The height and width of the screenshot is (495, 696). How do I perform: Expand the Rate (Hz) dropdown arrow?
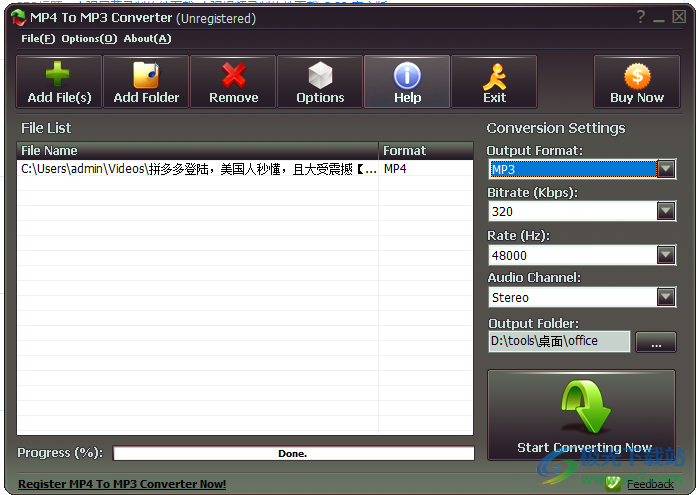coord(666,255)
